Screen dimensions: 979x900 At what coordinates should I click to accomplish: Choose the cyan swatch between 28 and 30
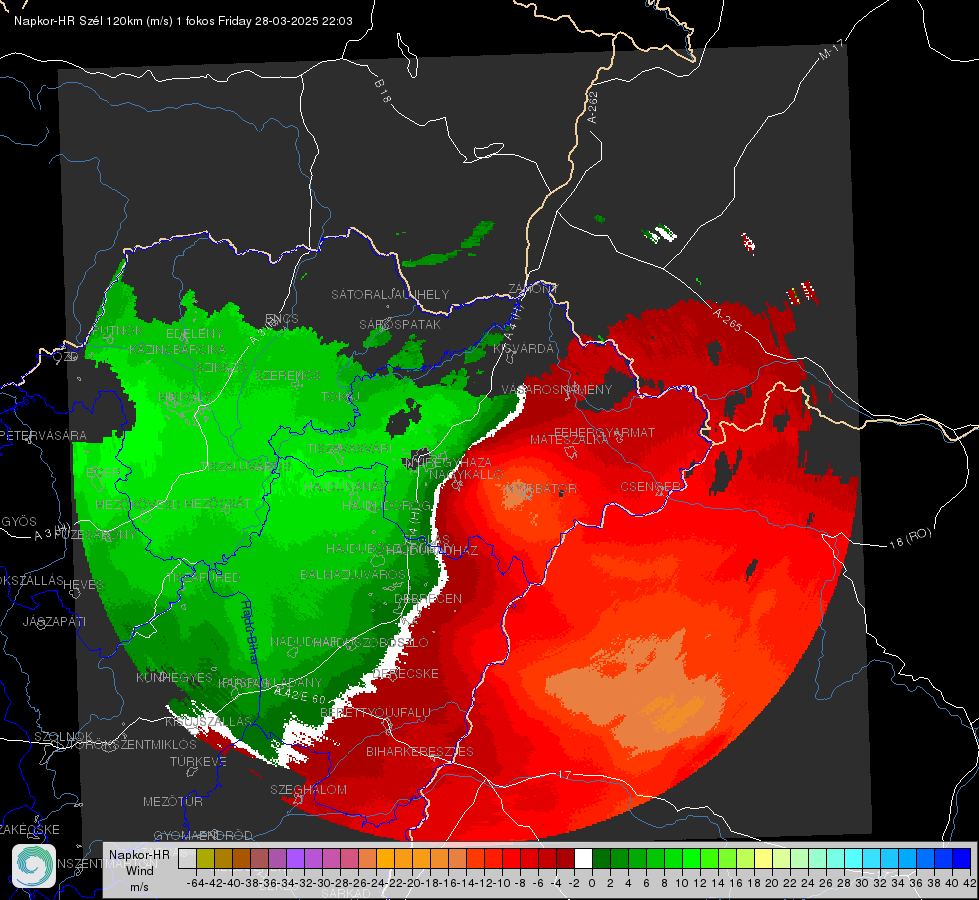[x=854, y=858]
